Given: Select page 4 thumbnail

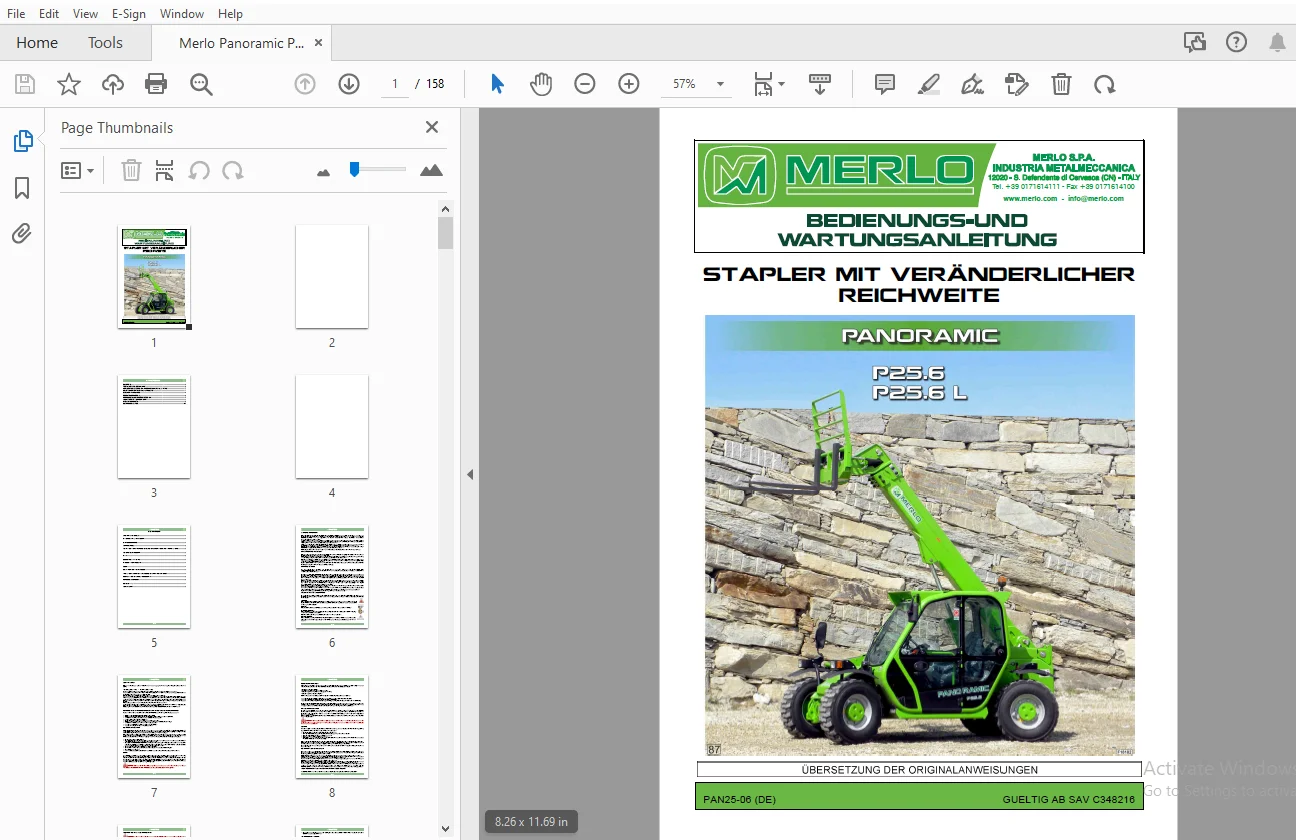Looking at the screenshot, I should (x=332, y=427).
